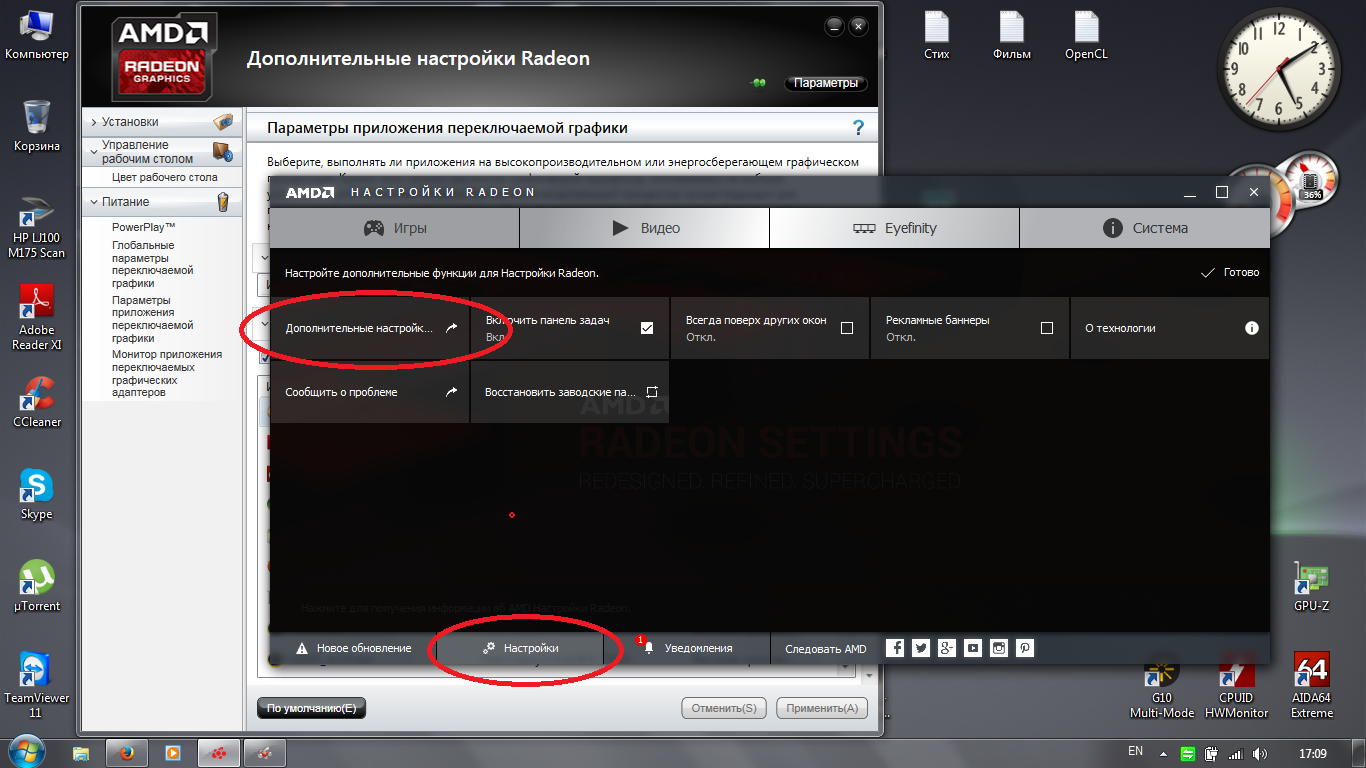The width and height of the screenshot is (1366, 768).
Task: Click Восстановить заводские параметры tile
Action: click(570, 392)
